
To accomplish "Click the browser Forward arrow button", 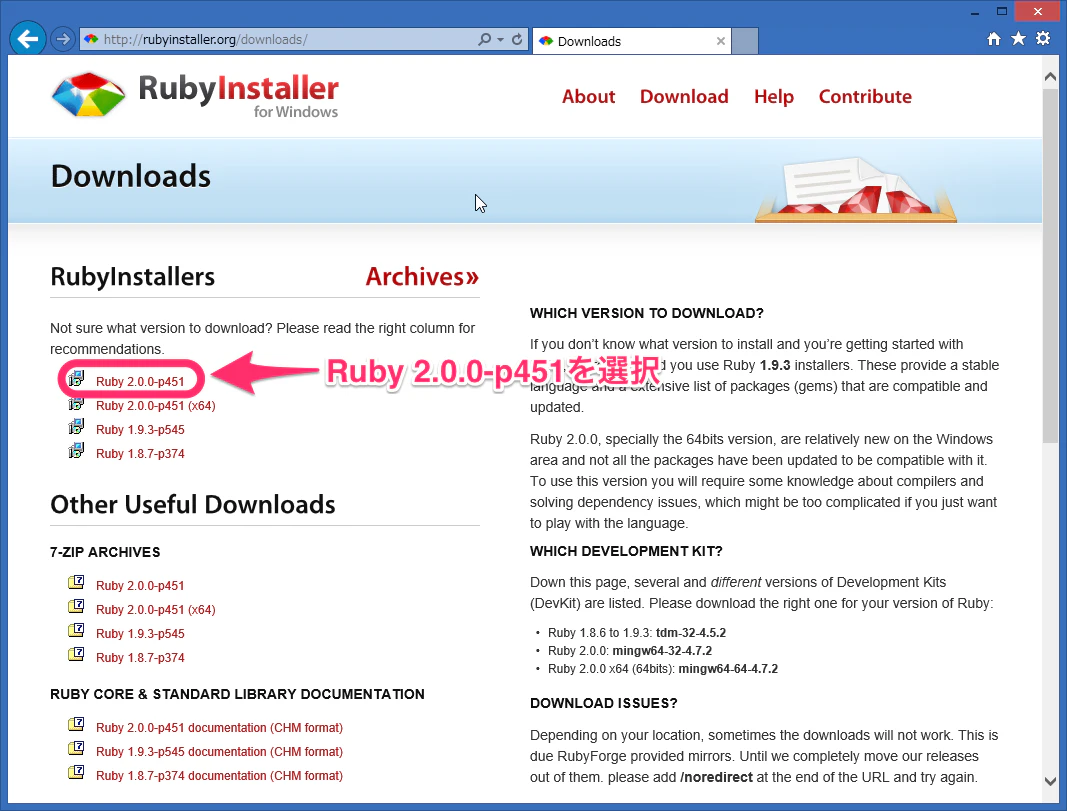I will click(63, 39).
